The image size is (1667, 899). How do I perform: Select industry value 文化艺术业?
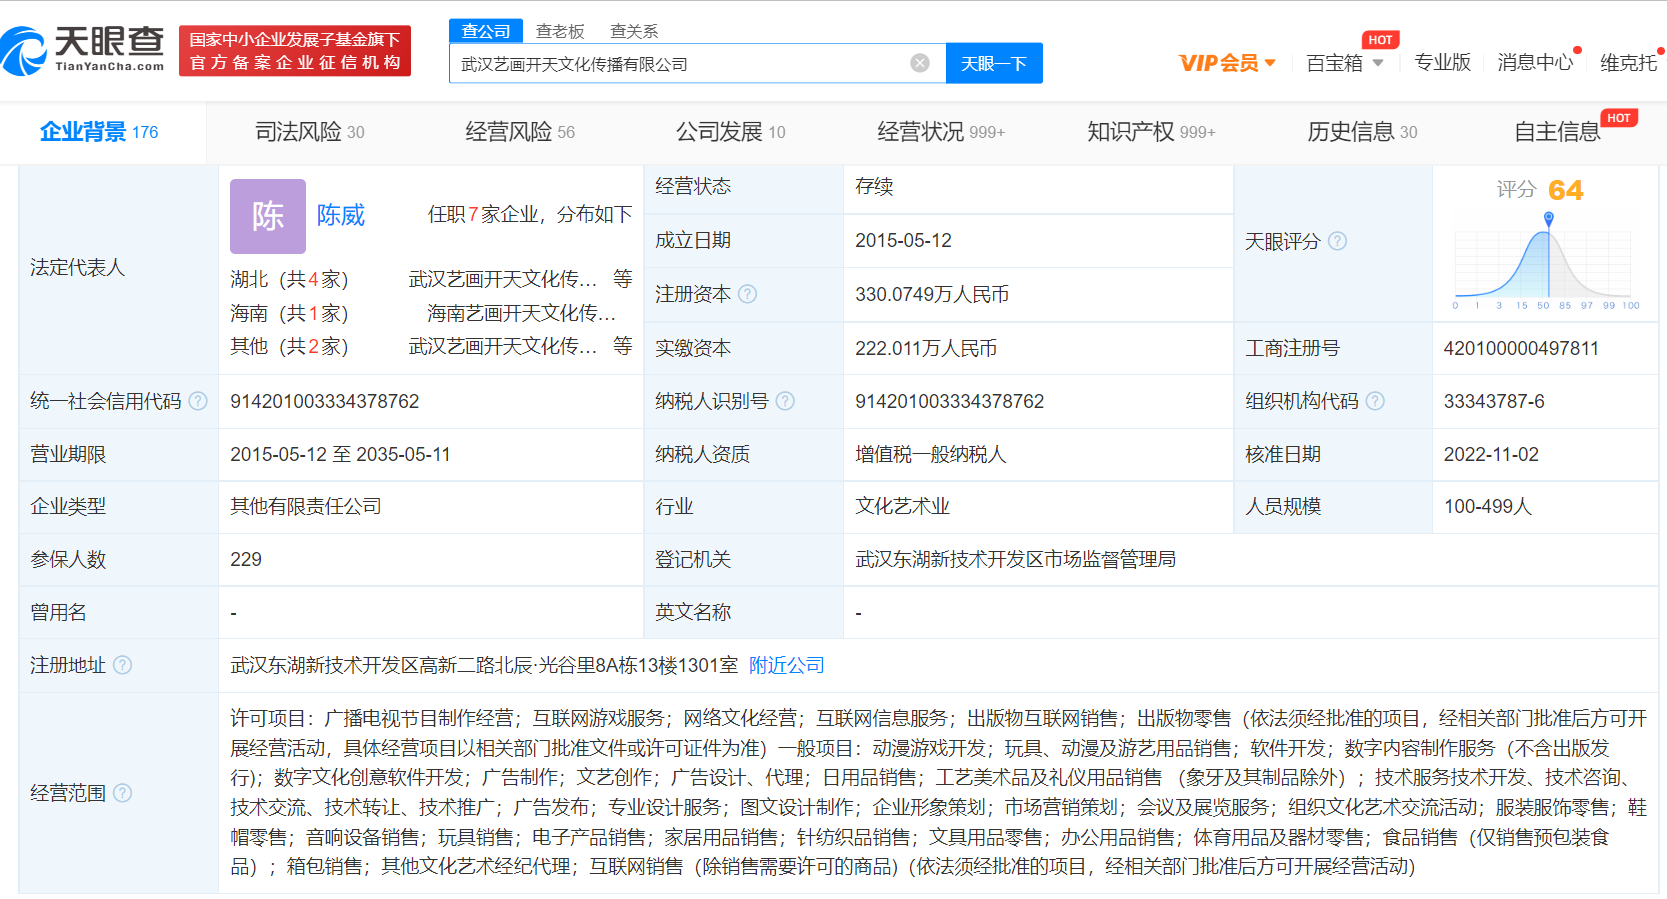pyautogui.click(x=903, y=506)
